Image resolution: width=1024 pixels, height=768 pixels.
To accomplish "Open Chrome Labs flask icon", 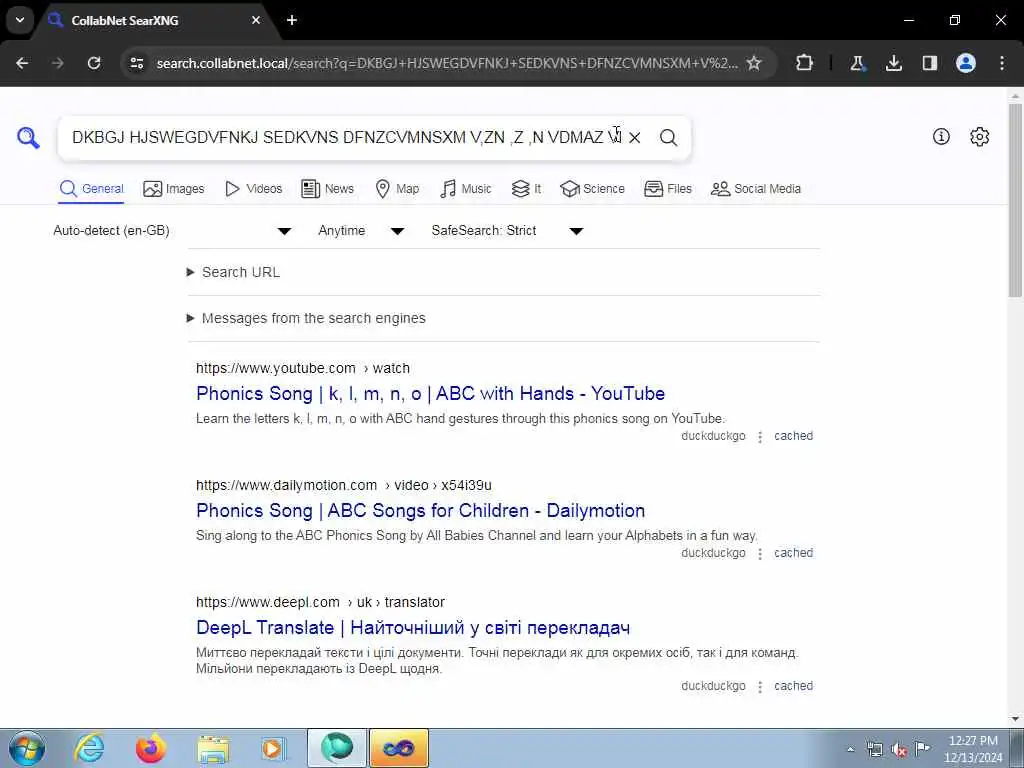I will click(x=857, y=63).
